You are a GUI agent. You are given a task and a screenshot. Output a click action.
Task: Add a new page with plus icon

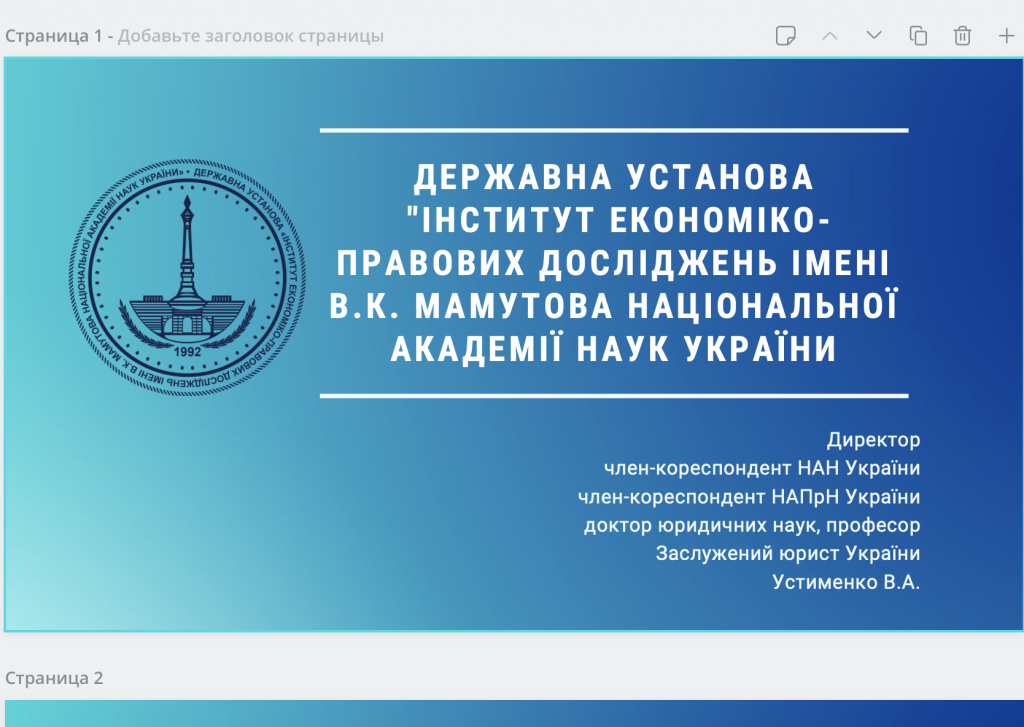pos(1006,35)
